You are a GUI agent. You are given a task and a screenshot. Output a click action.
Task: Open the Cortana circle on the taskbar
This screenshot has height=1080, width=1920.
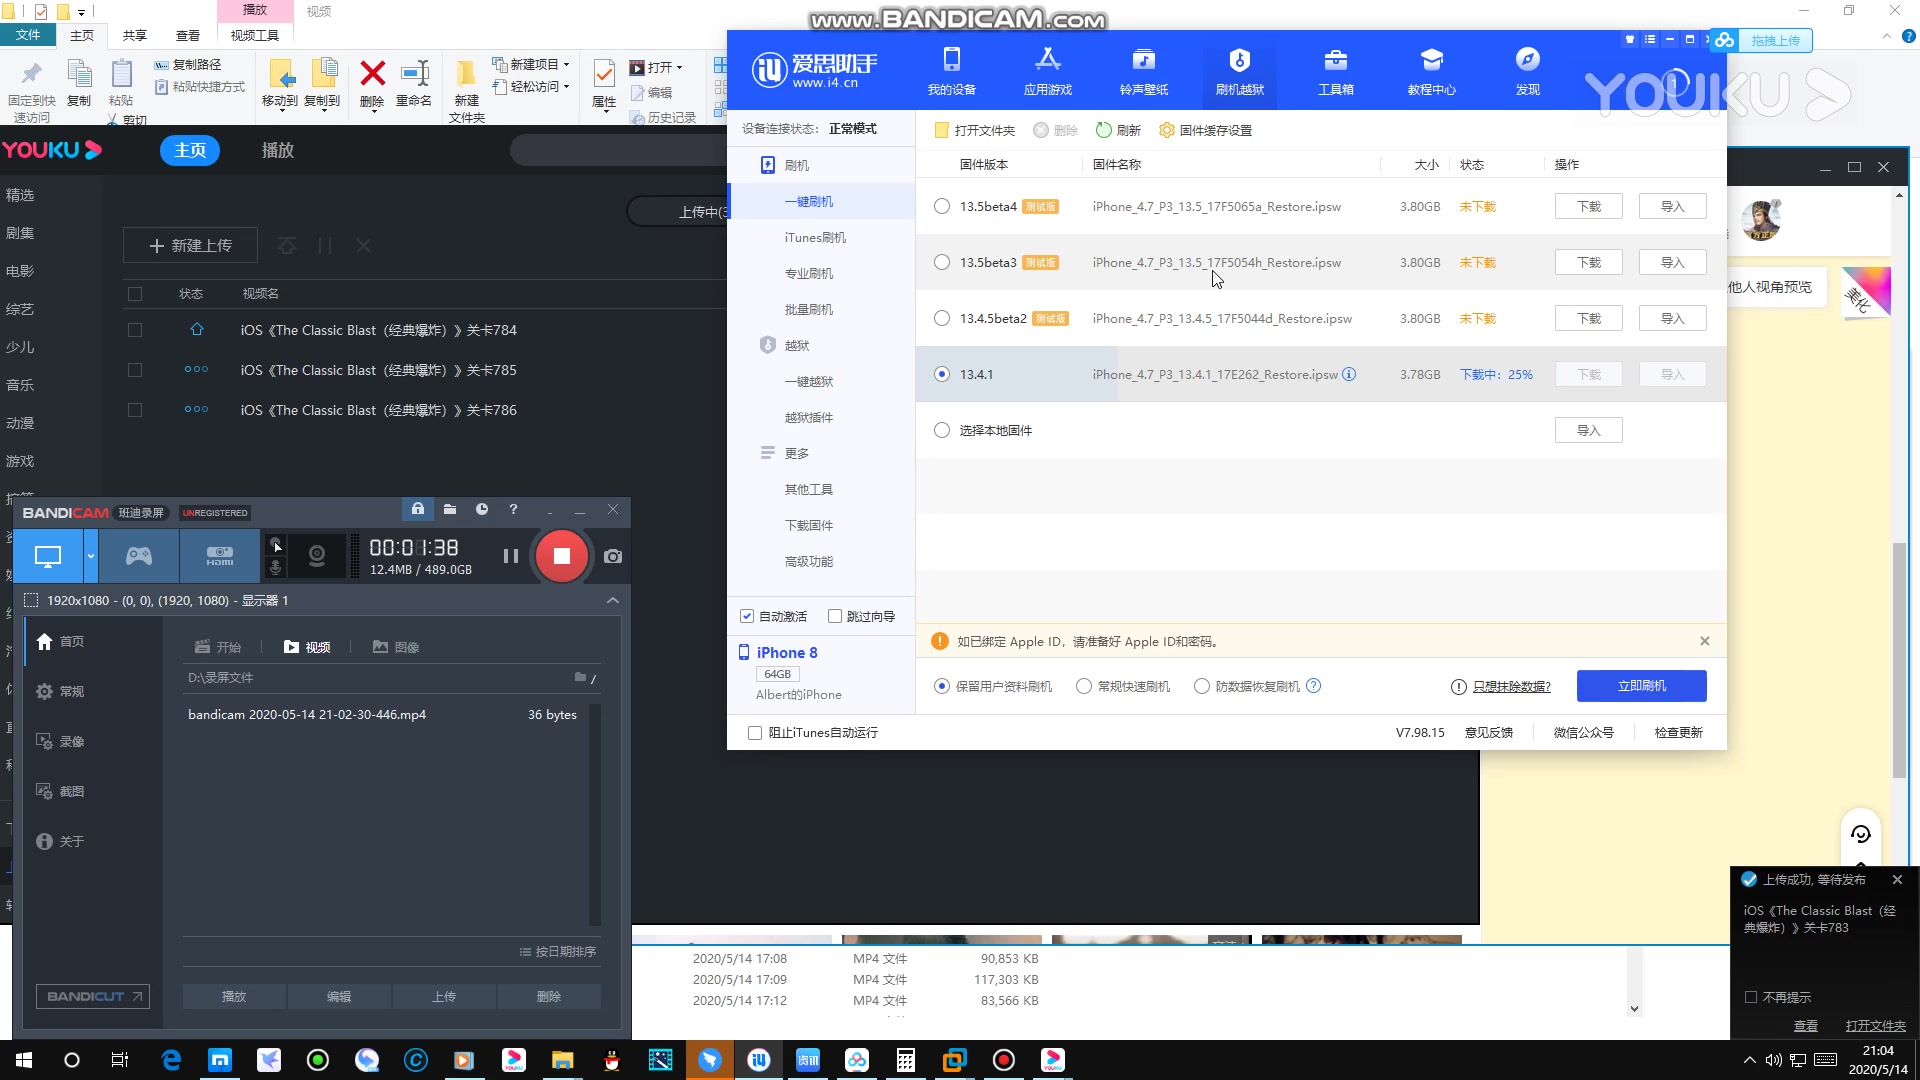coord(71,1060)
